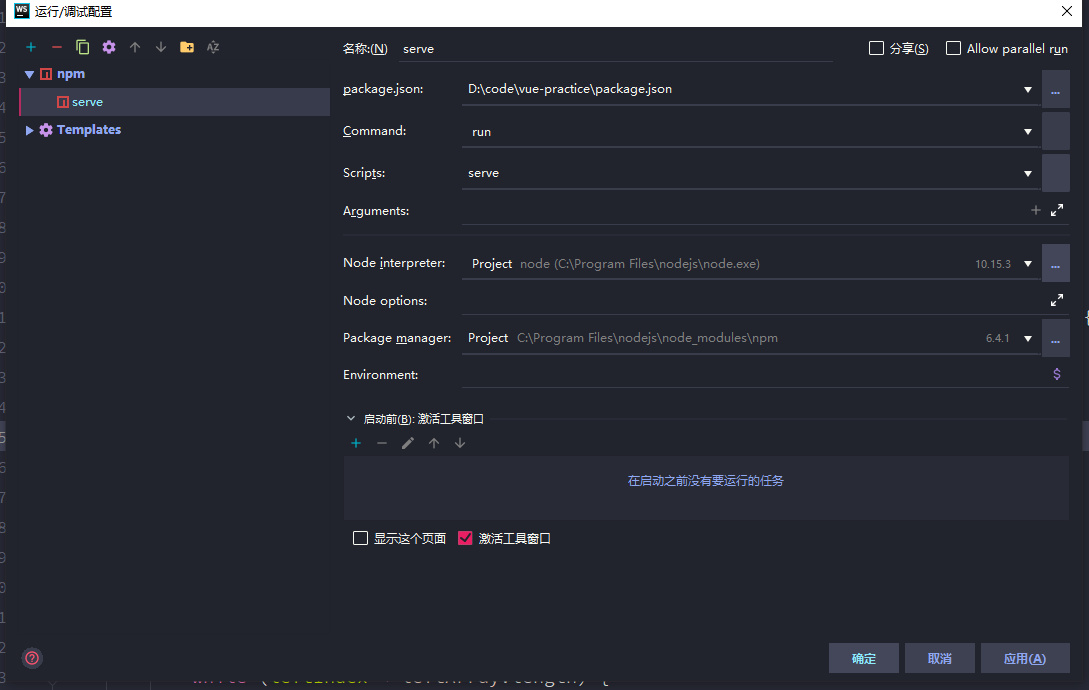Viewport: 1089px width, 690px height.
Task: Copy the selected configuration
Action: (x=83, y=46)
